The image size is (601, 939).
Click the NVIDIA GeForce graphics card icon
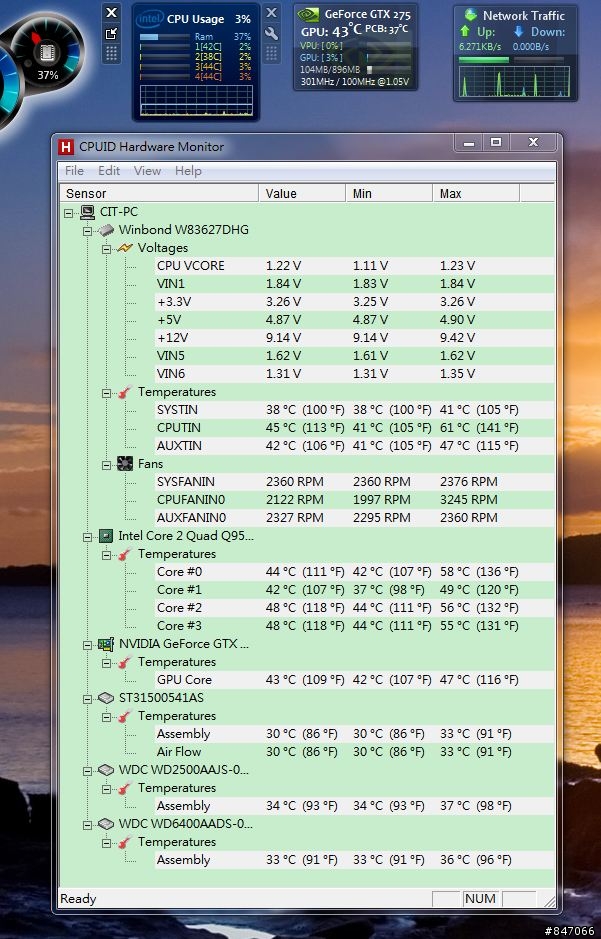(106, 644)
